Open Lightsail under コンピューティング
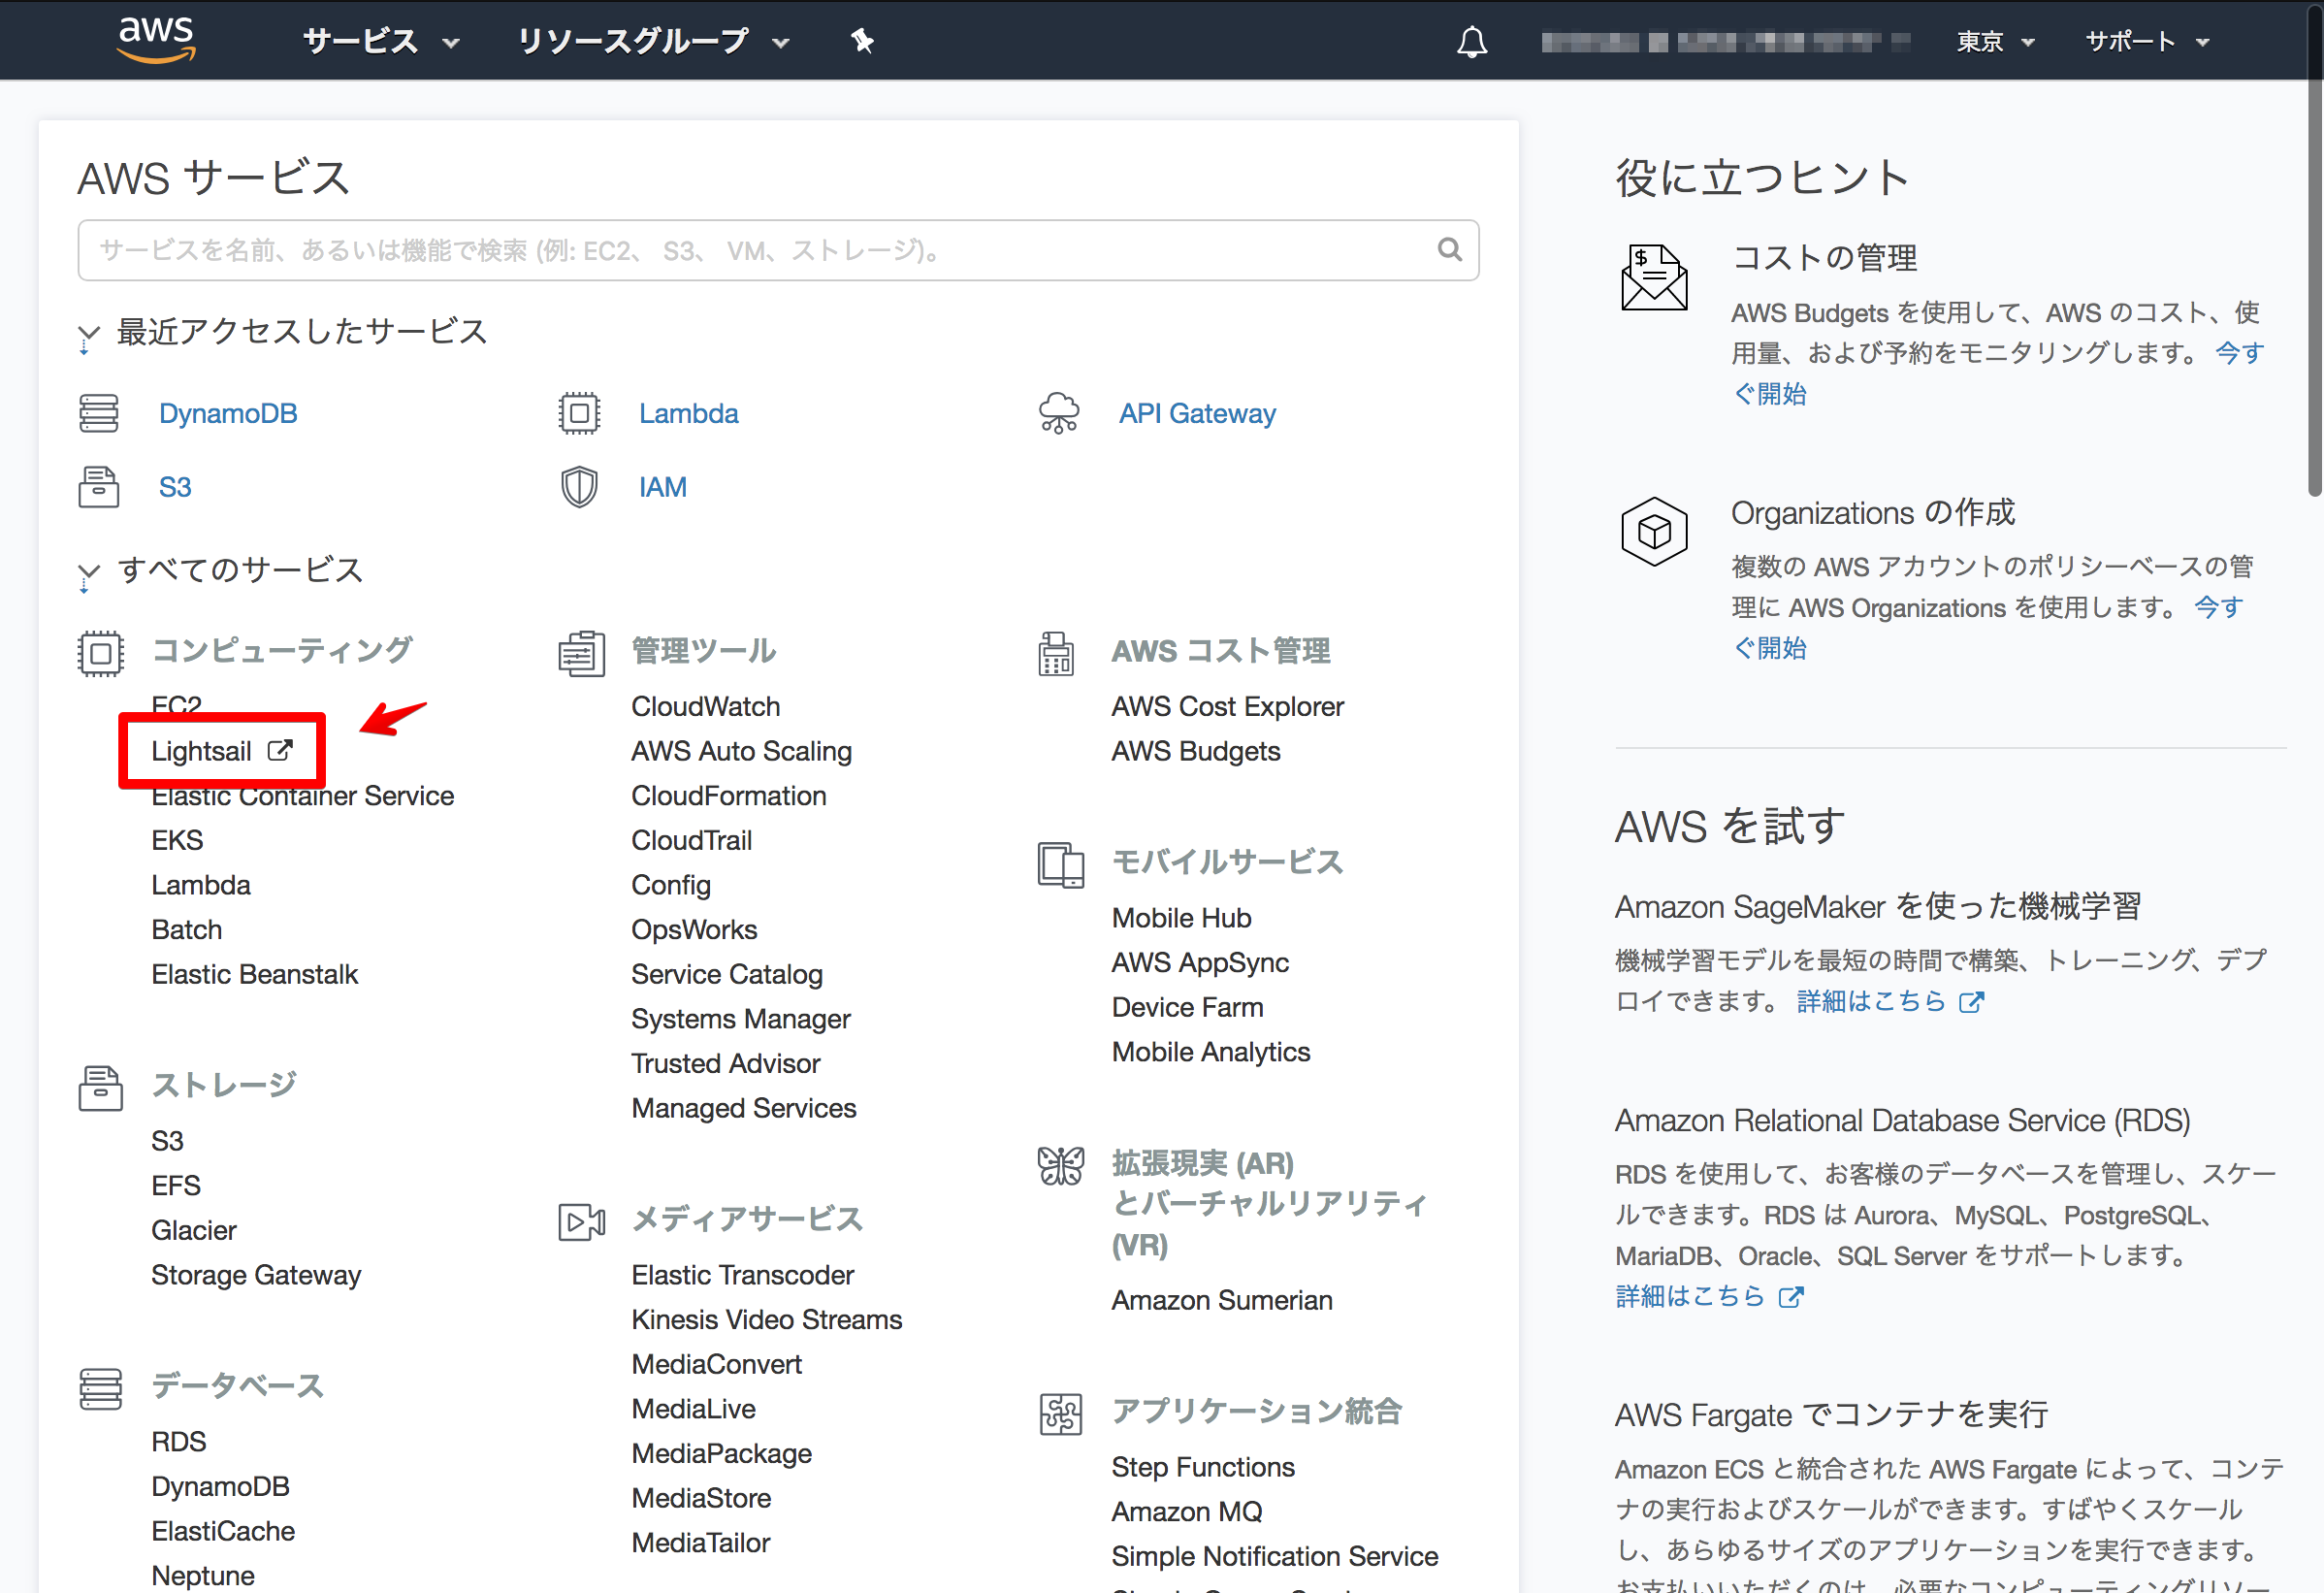This screenshot has width=2324, height=1593. (x=201, y=751)
